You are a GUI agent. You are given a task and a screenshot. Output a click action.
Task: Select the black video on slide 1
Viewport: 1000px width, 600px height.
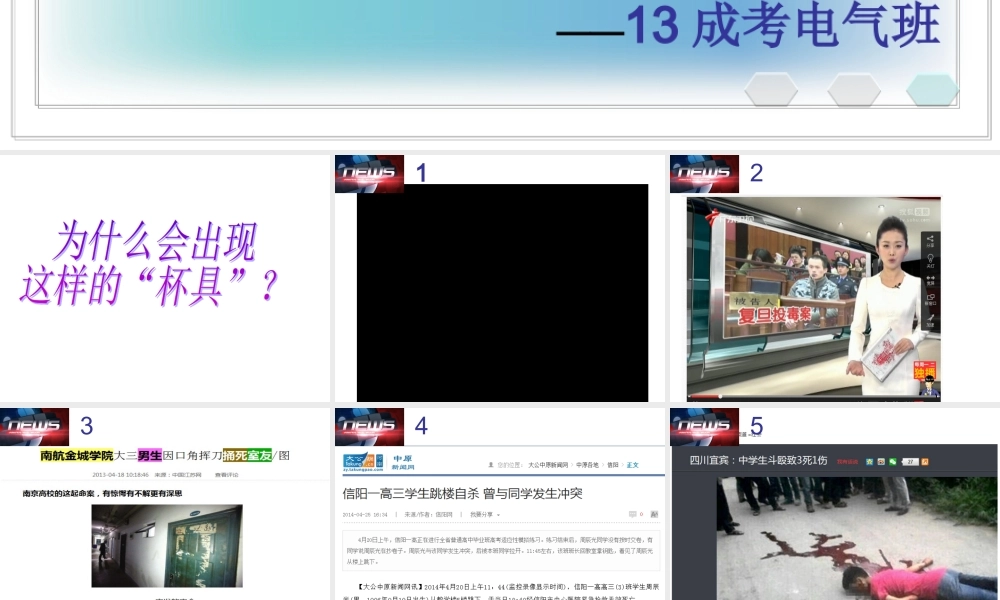[x=503, y=293]
